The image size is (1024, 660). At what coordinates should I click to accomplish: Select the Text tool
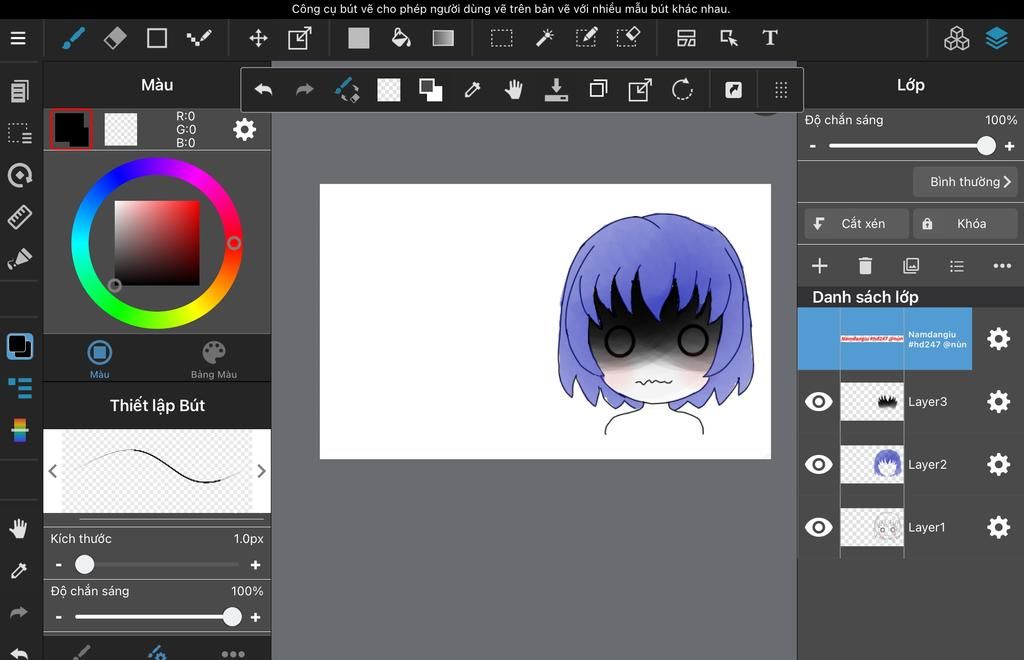770,39
